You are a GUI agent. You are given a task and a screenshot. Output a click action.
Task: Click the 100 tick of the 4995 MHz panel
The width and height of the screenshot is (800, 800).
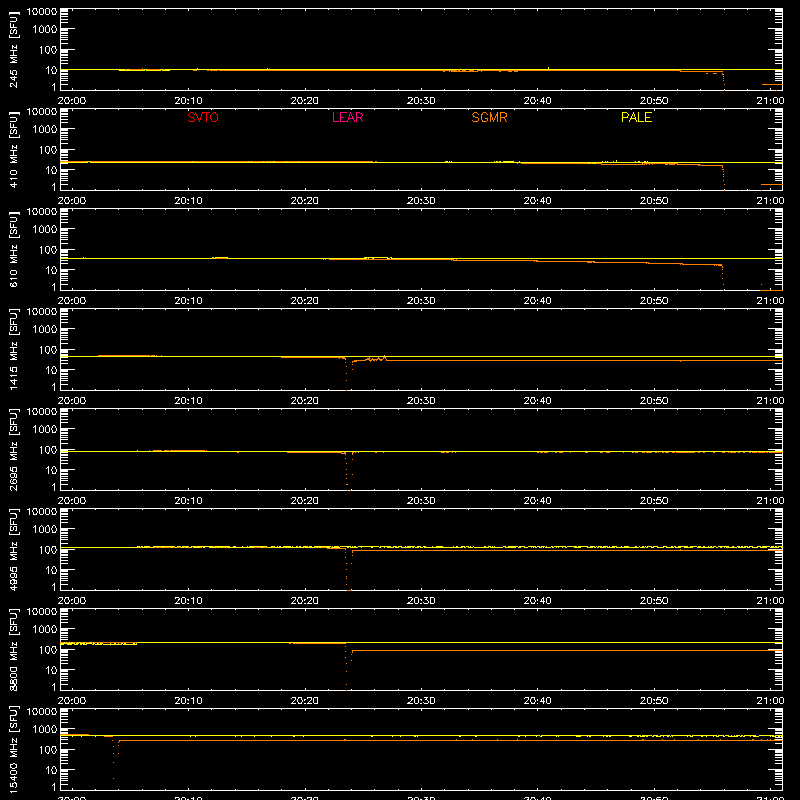click(x=48, y=549)
